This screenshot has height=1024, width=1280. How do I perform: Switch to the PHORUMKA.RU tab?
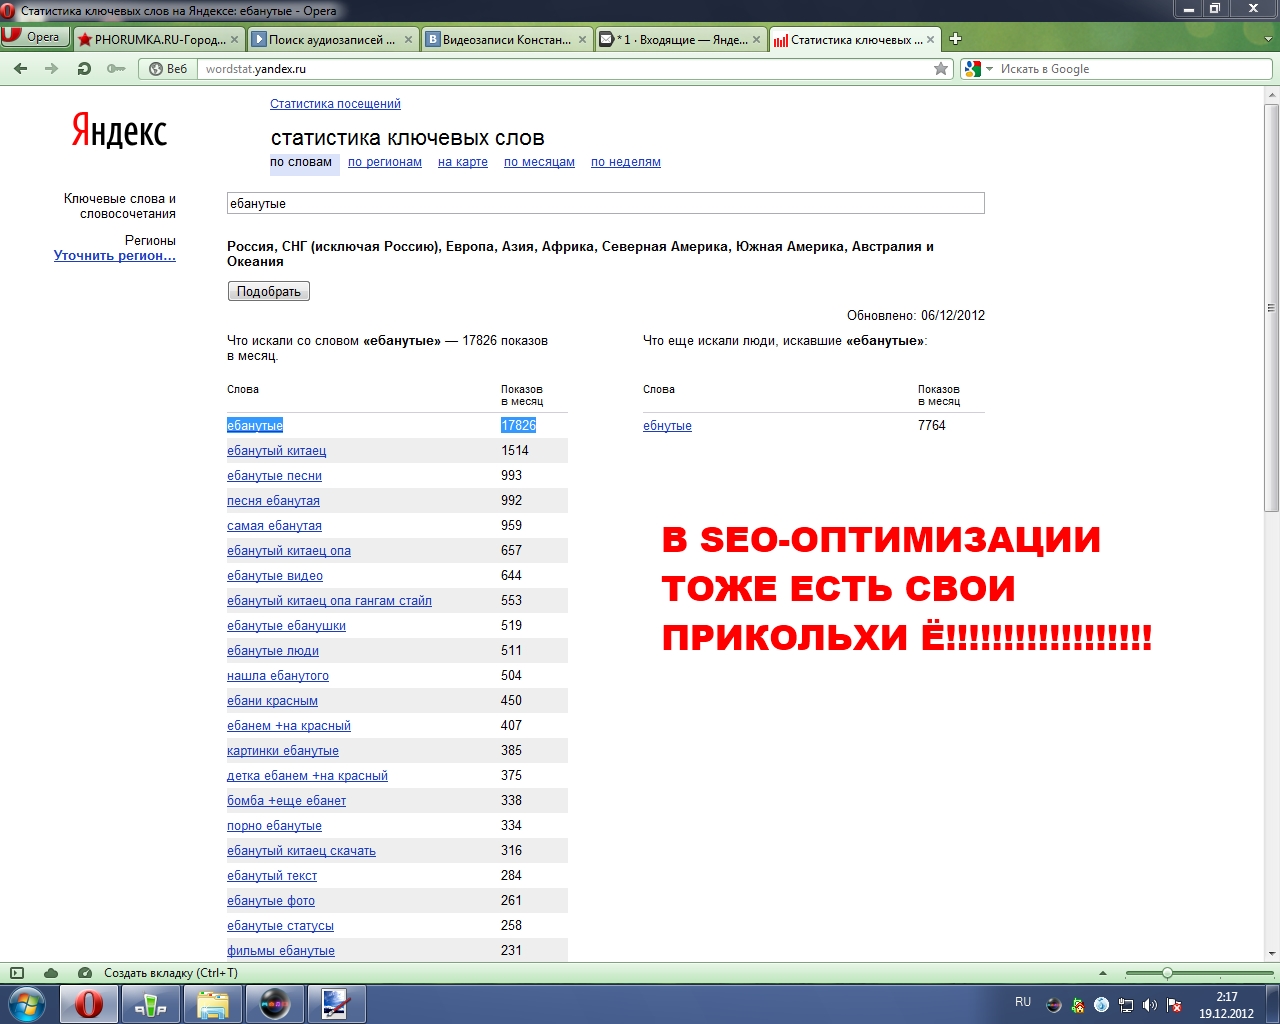pyautogui.click(x=152, y=40)
